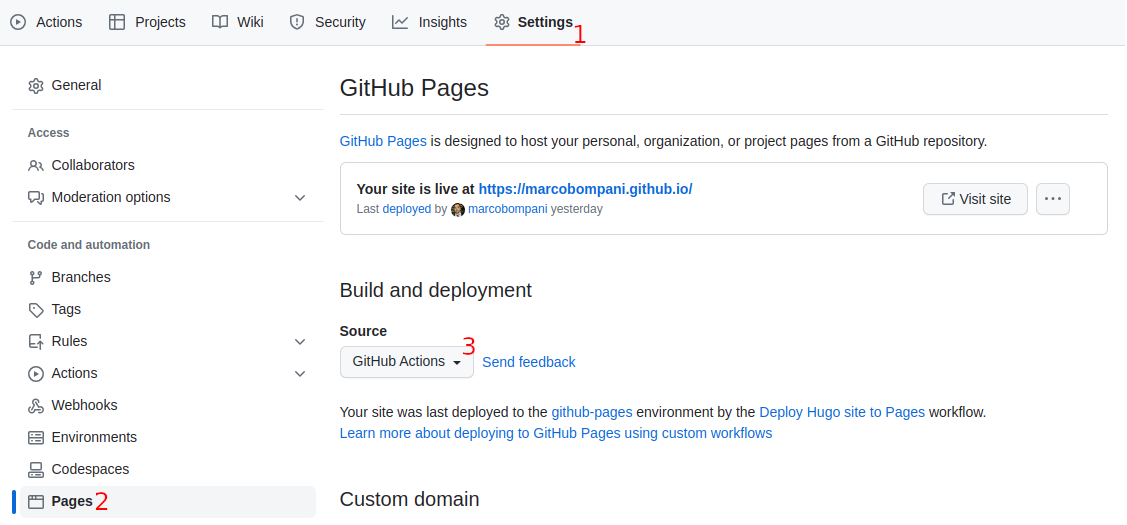Open the three-dots menu beside Visit site

(x=1053, y=199)
